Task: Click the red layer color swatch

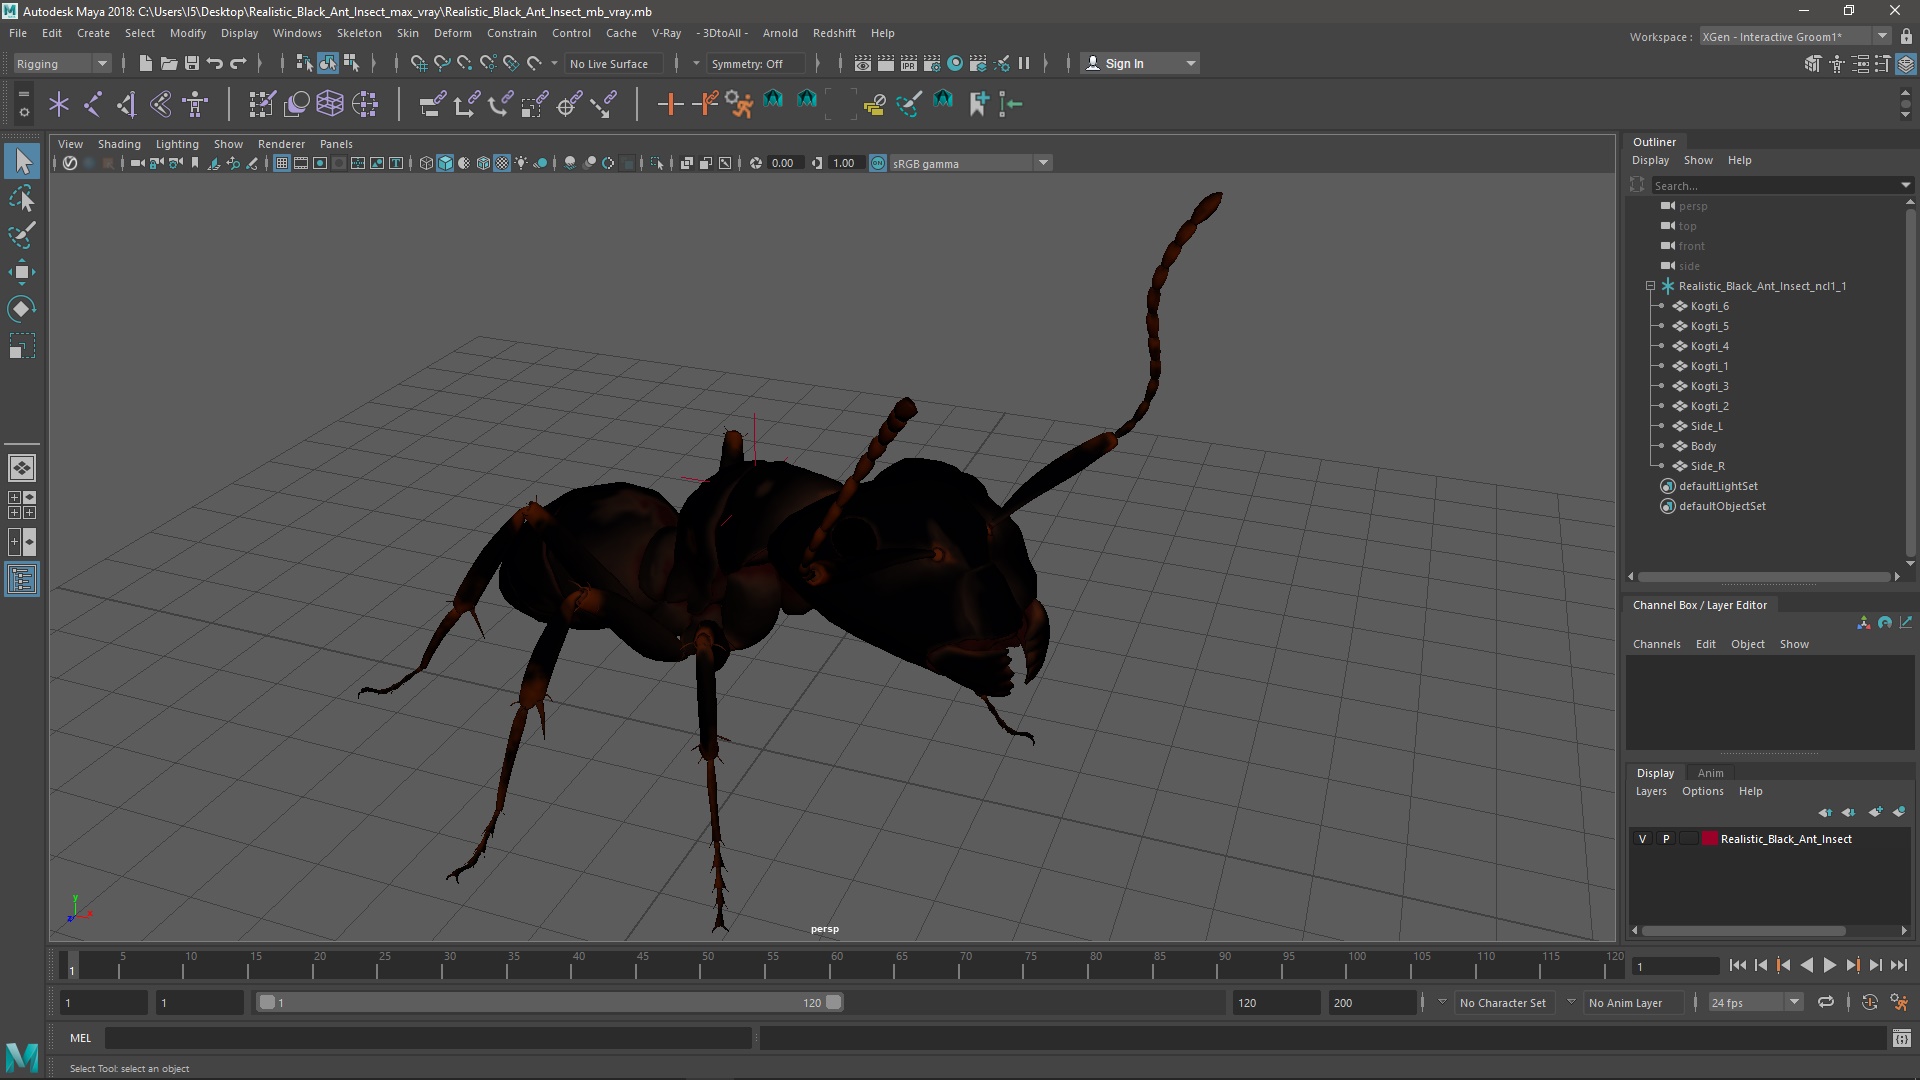Action: [x=1710, y=839]
